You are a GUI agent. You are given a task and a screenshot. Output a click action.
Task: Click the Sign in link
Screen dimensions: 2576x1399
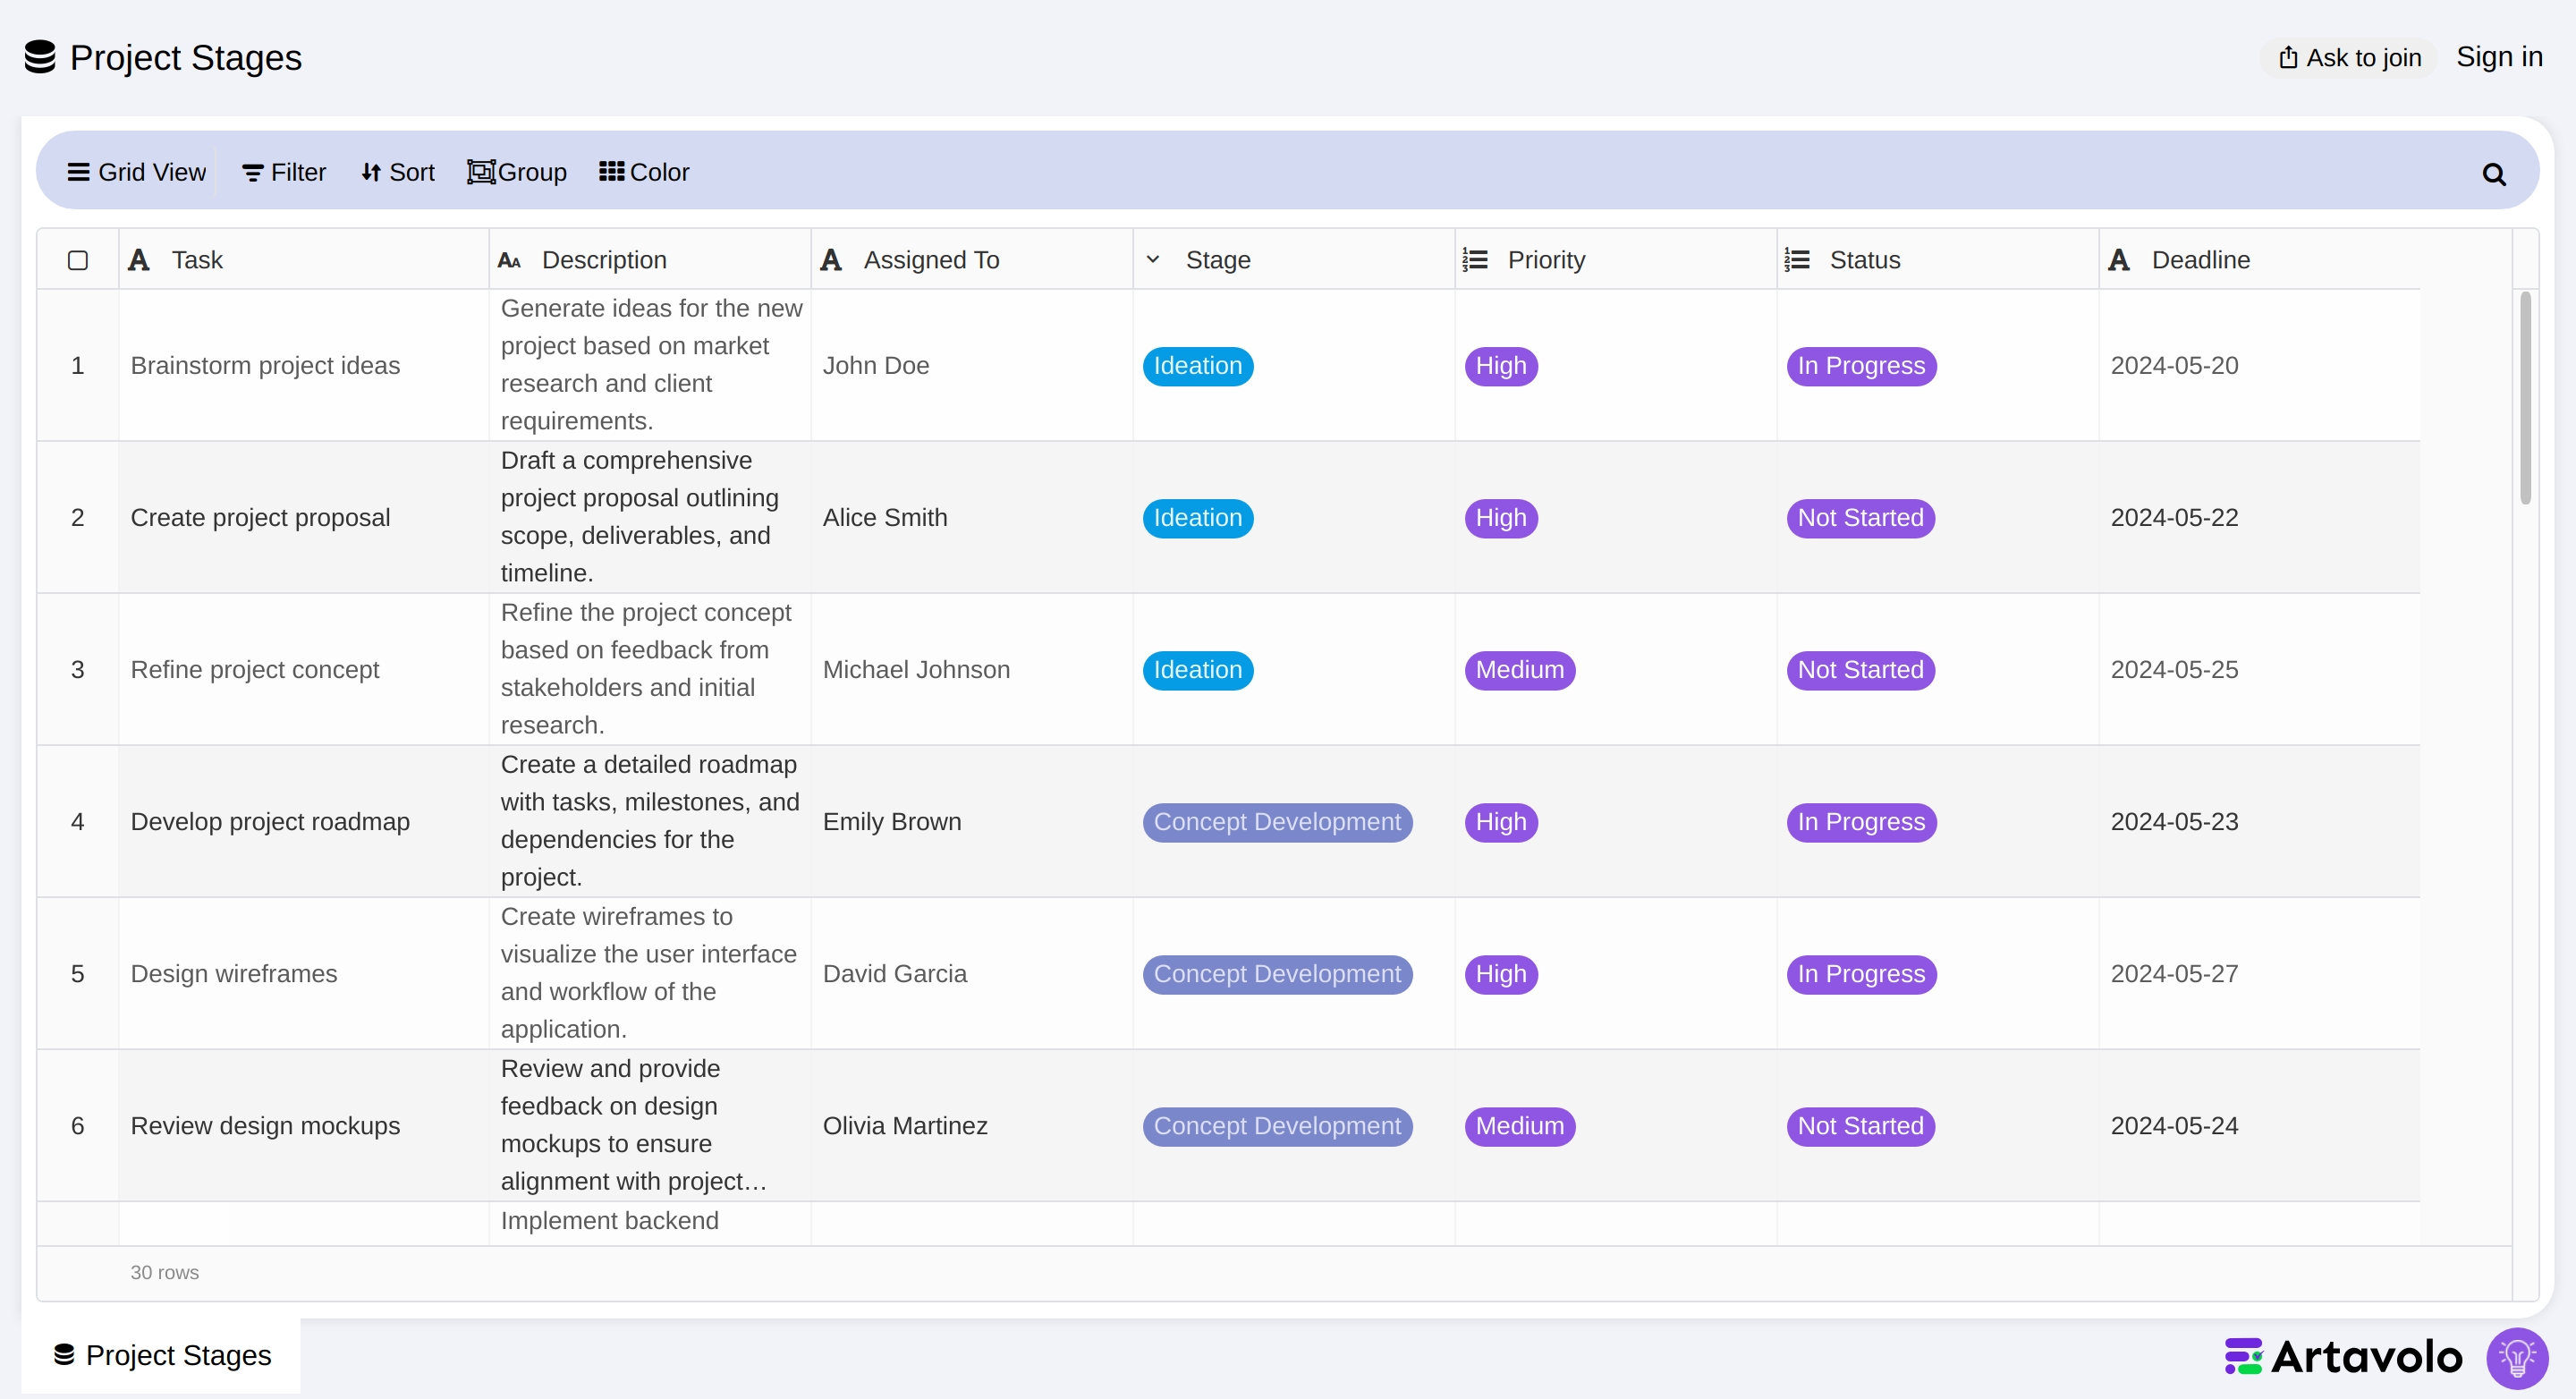tap(2499, 57)
